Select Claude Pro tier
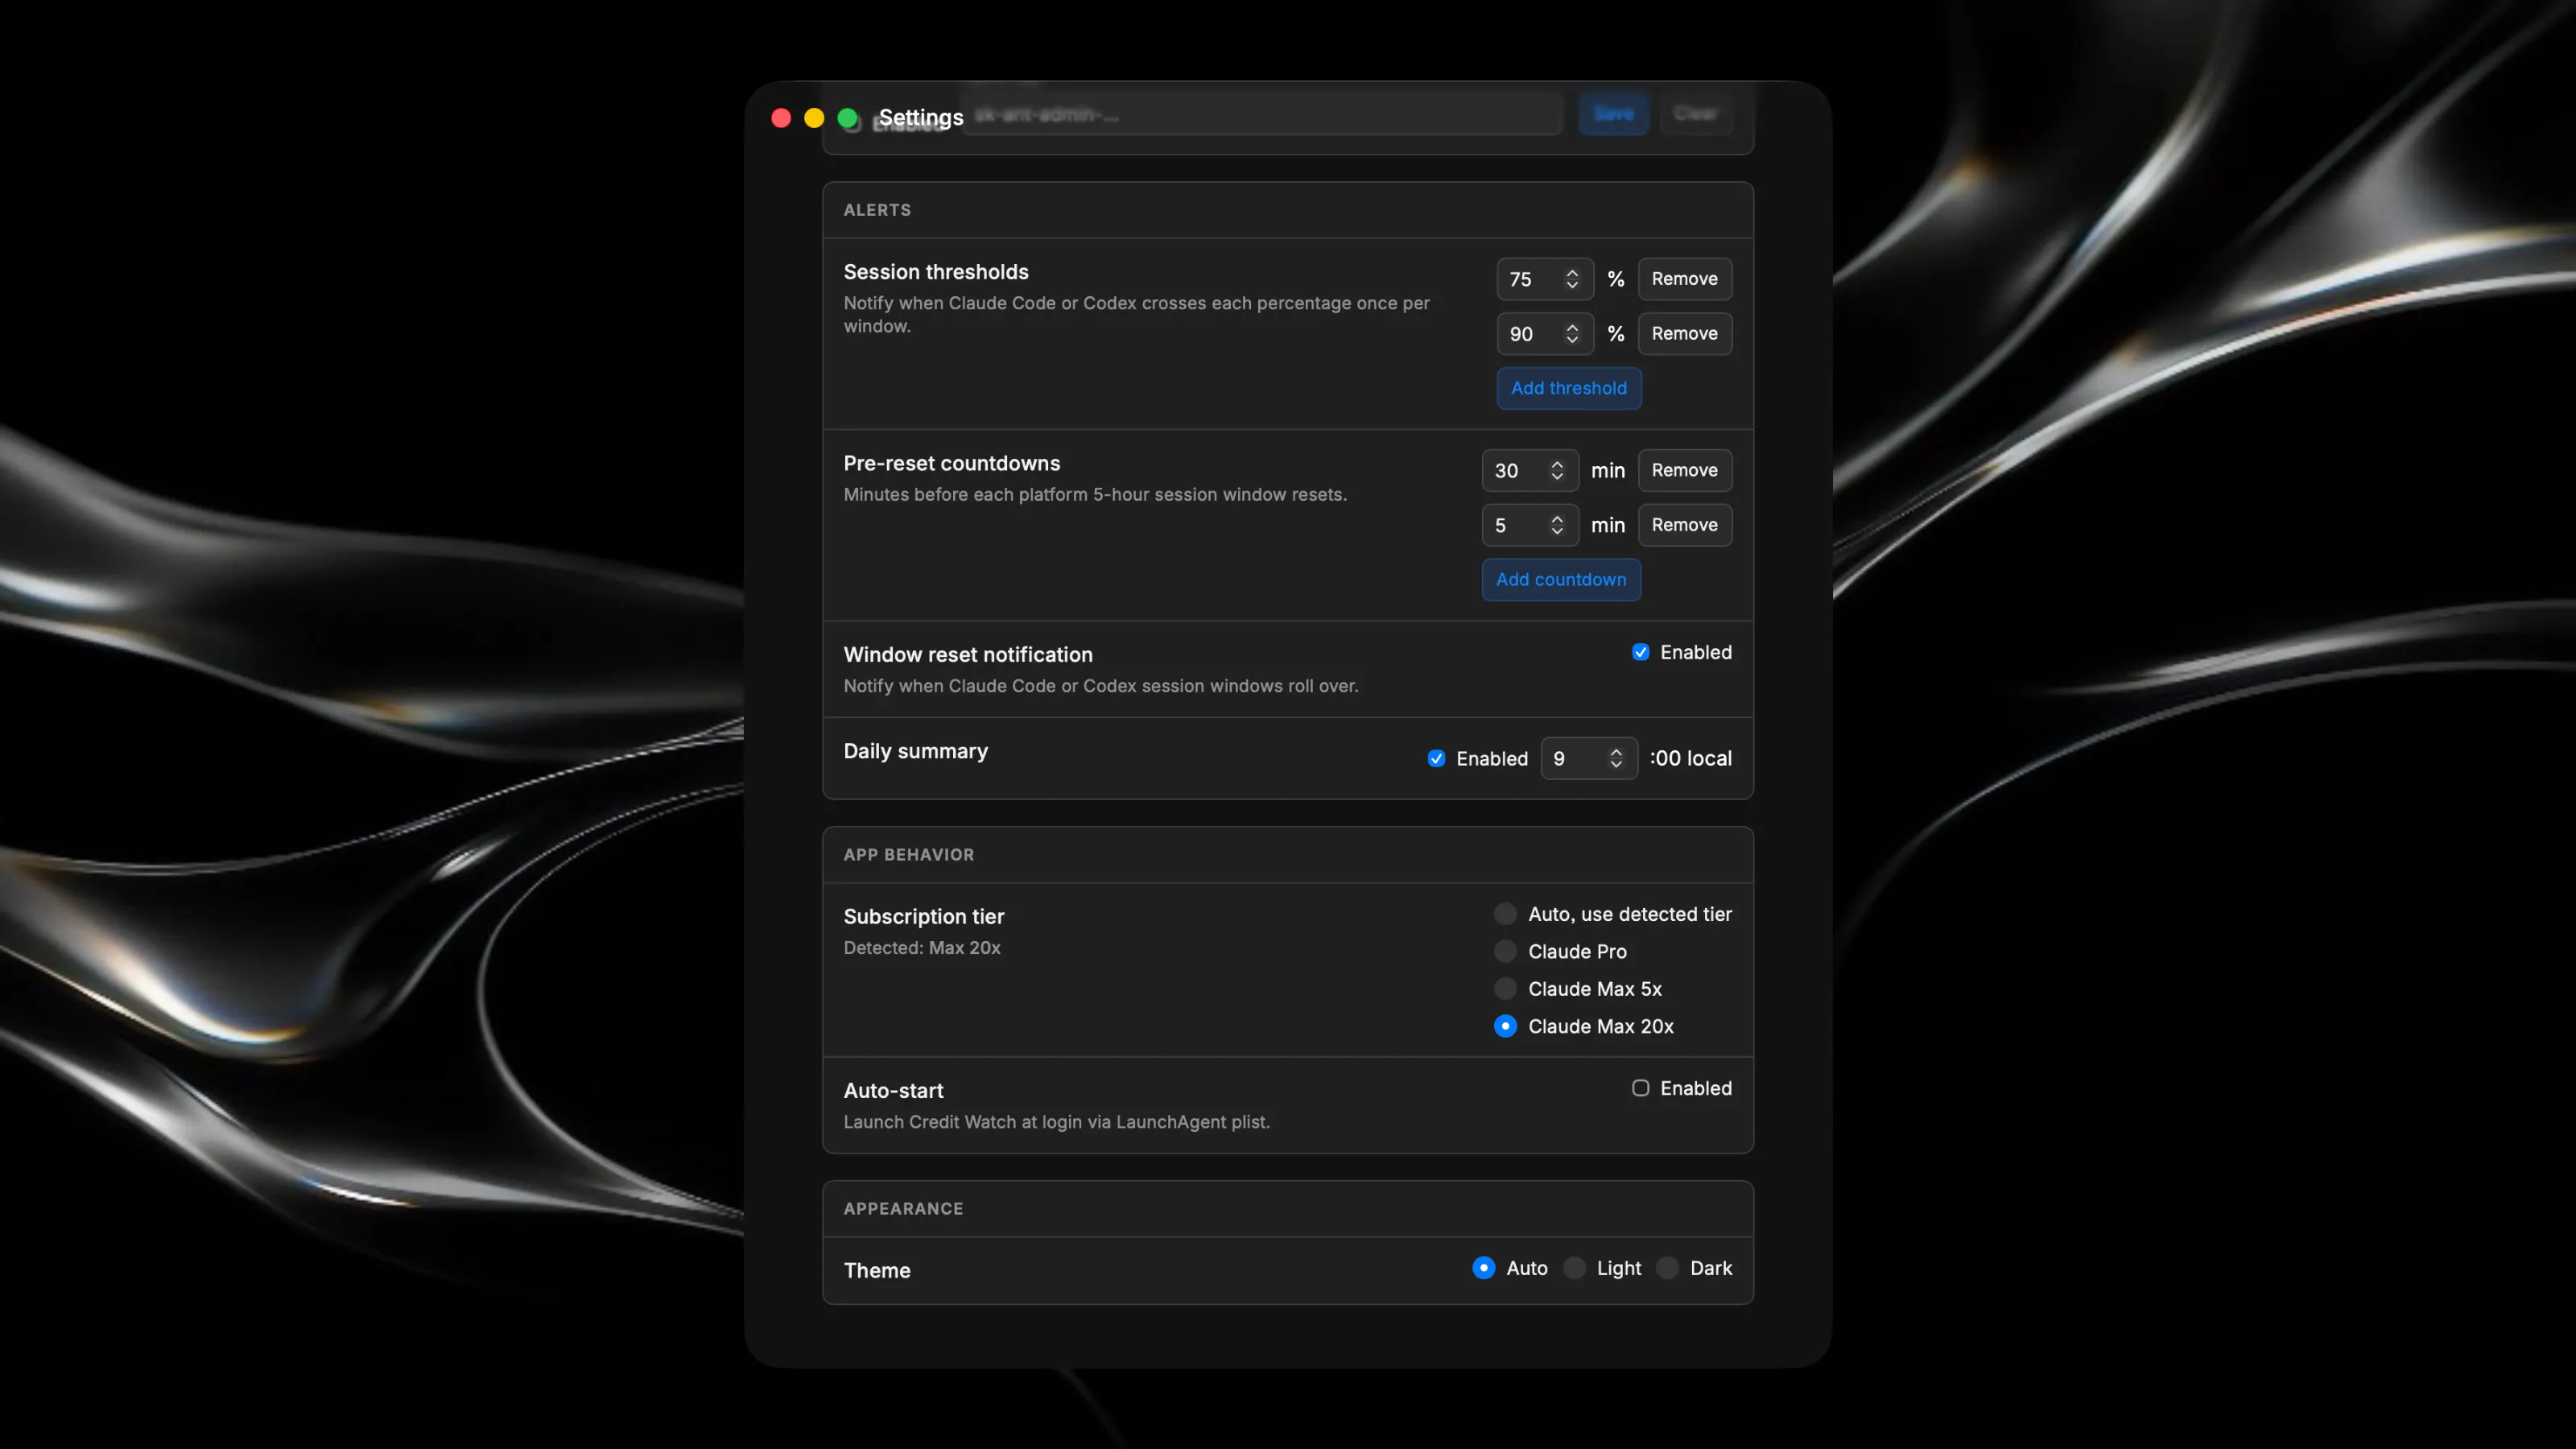 (1505, 951)
